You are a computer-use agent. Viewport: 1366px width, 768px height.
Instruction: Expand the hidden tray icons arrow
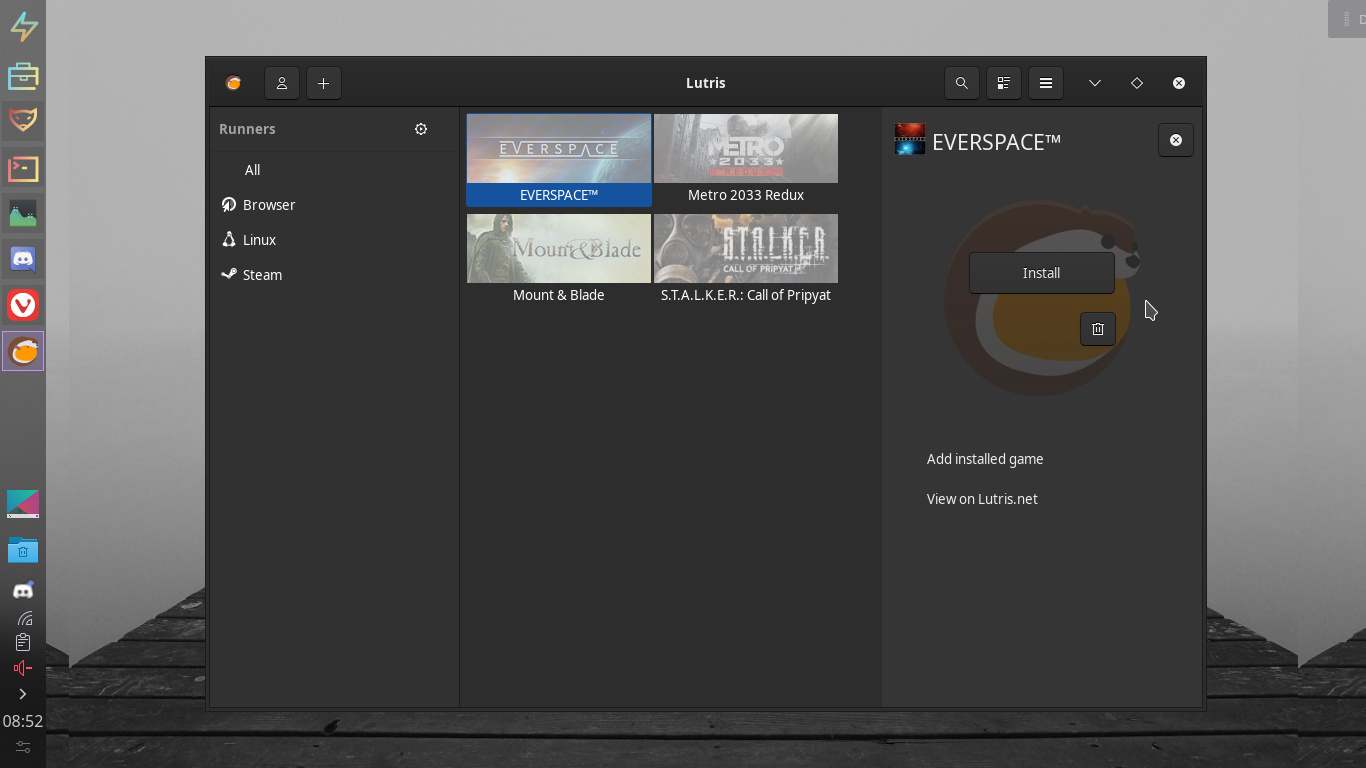(x=23, y=694)
